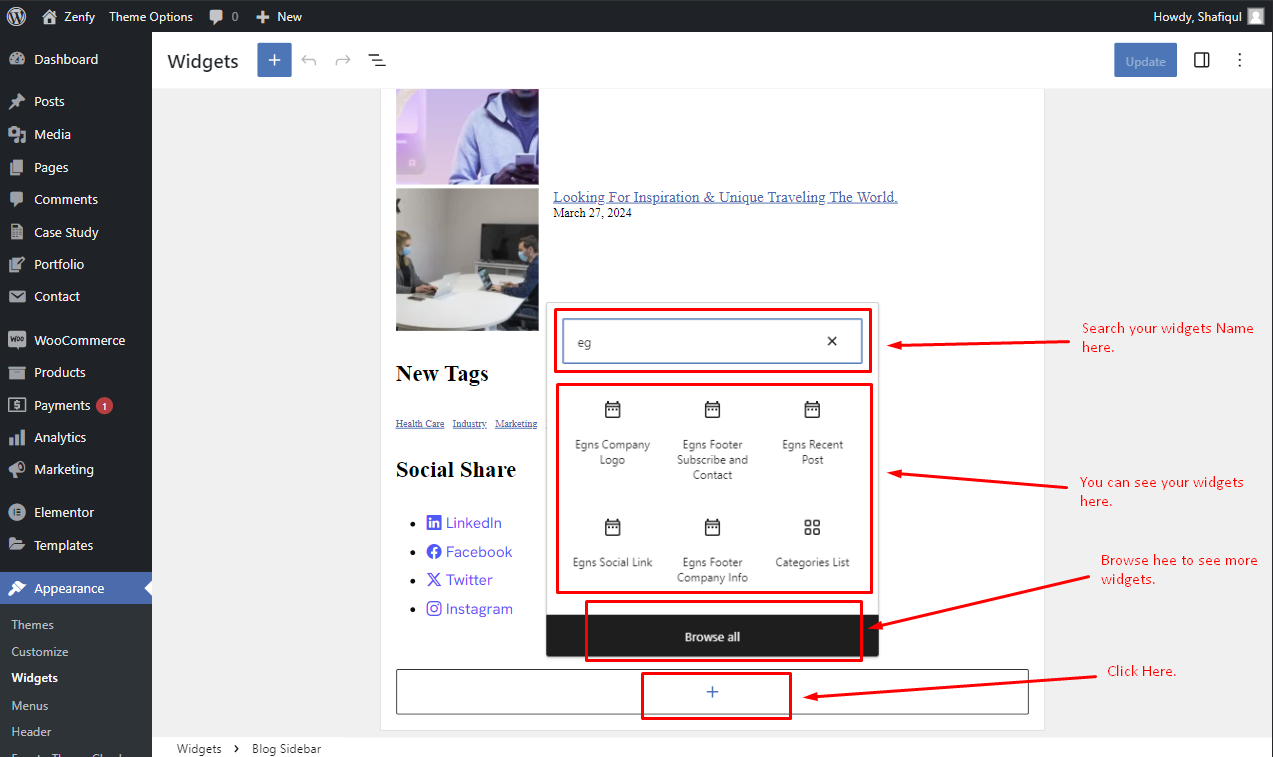
Task: Open the Instagram social link
Action: tap(469, 609)
